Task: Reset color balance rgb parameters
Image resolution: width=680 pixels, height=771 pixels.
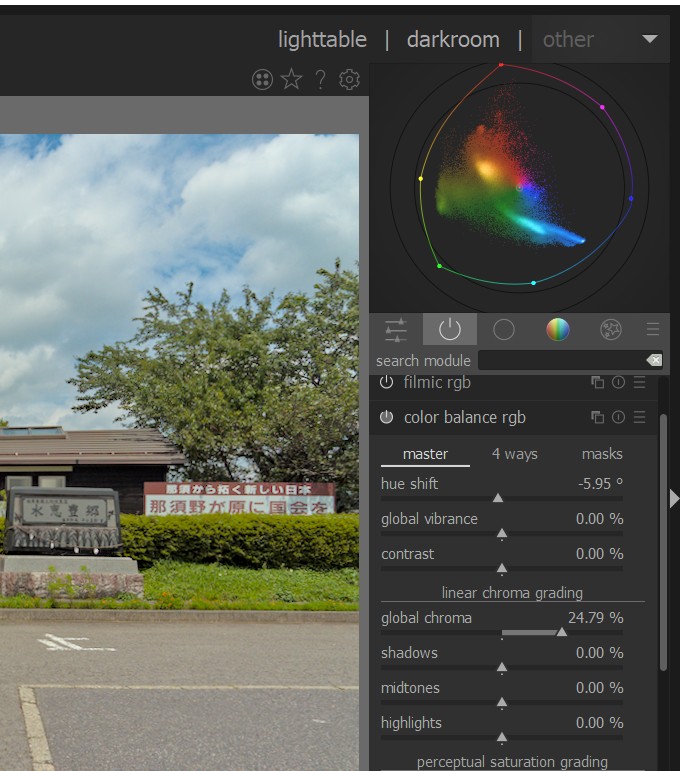Action: click(619, 417)
